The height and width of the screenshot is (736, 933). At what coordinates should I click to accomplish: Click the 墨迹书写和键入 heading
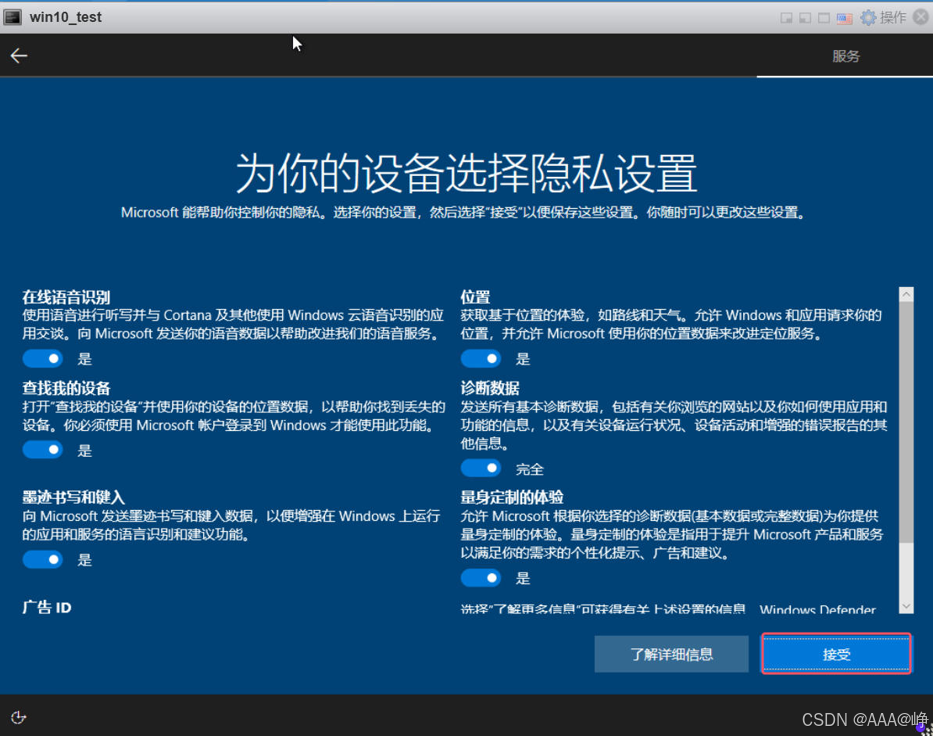point(73,497)
